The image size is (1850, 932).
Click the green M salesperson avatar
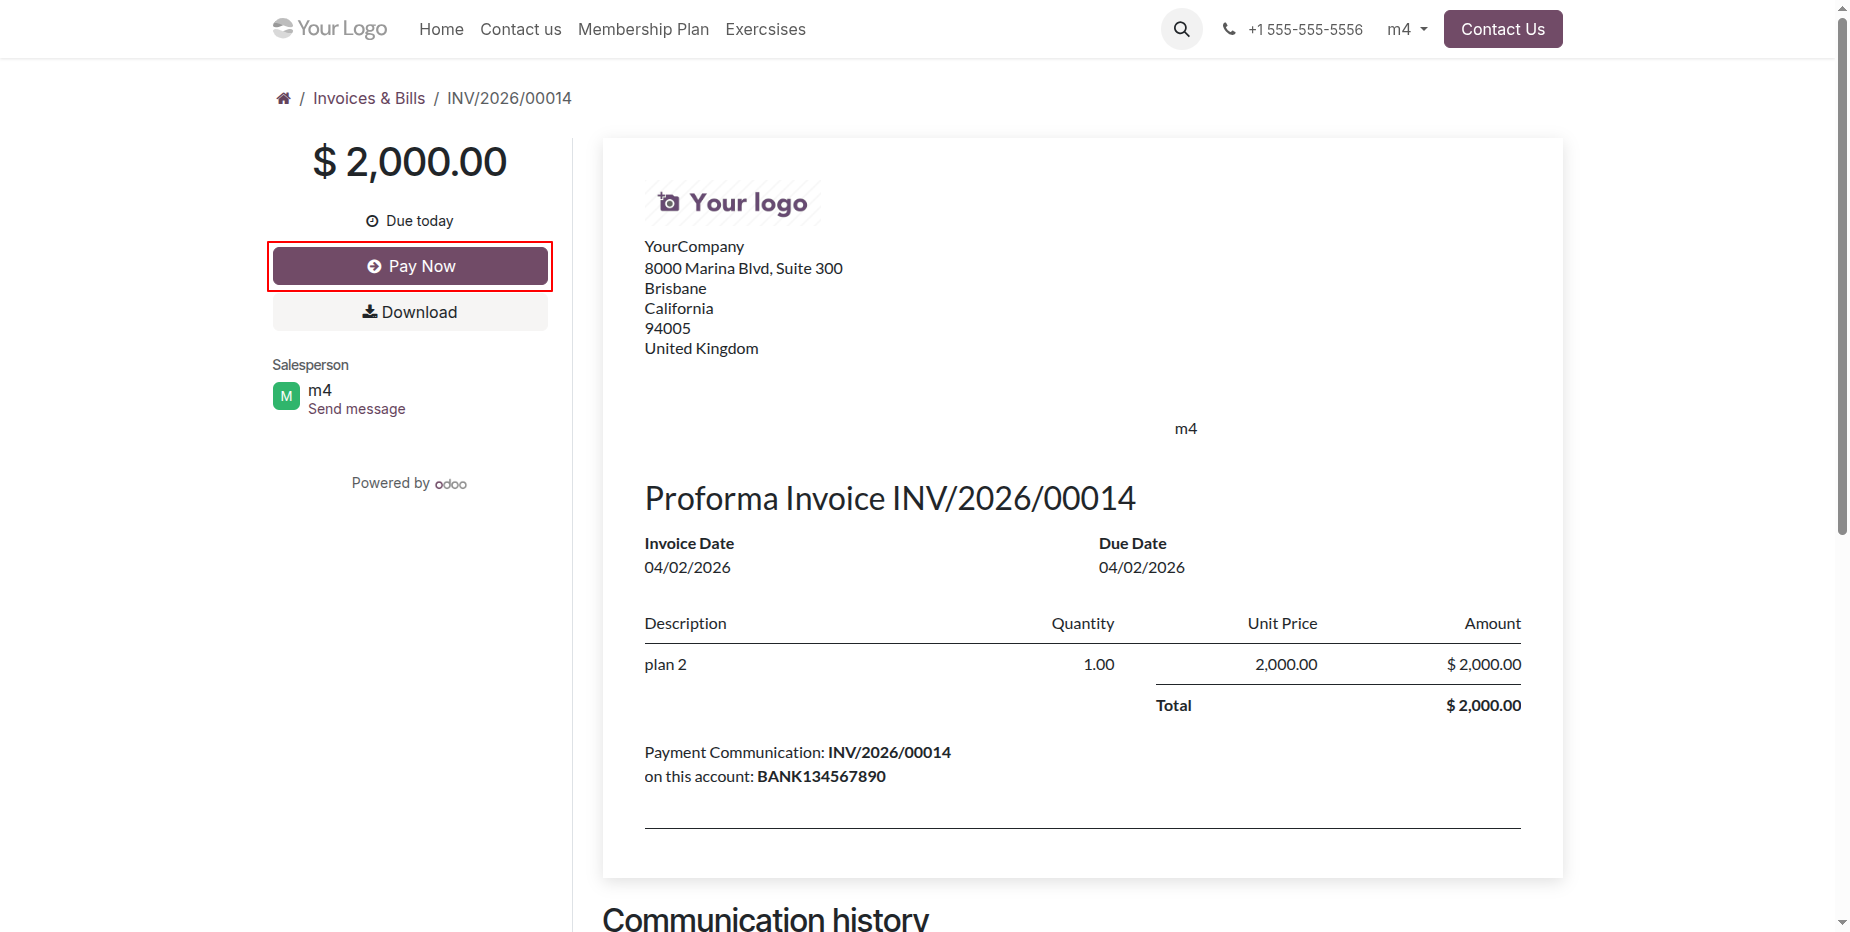pyautogui.click(x=286, y=396)
